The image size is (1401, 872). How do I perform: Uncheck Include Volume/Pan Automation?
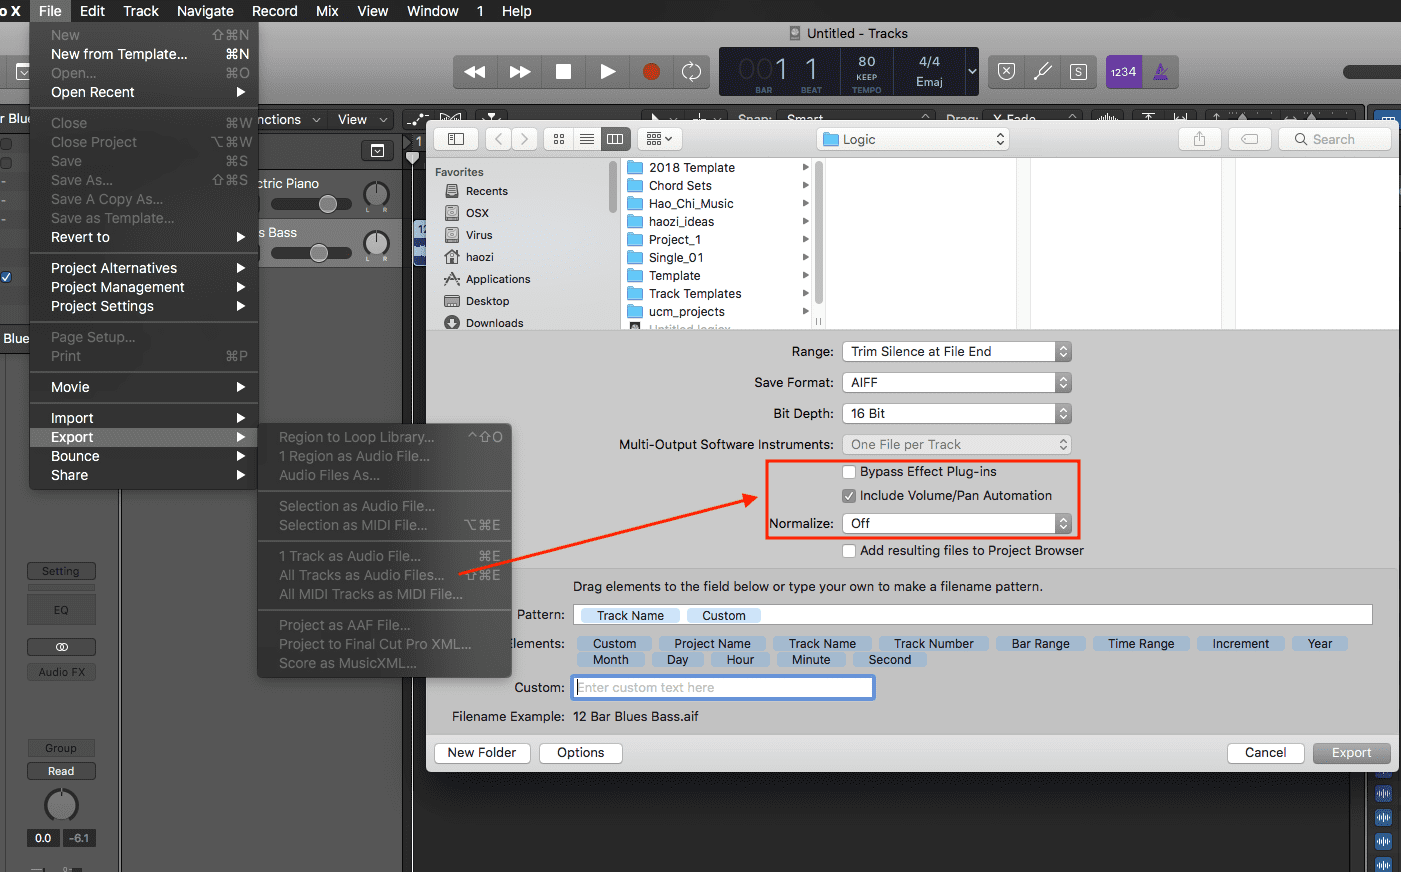(x=849, y=496)
